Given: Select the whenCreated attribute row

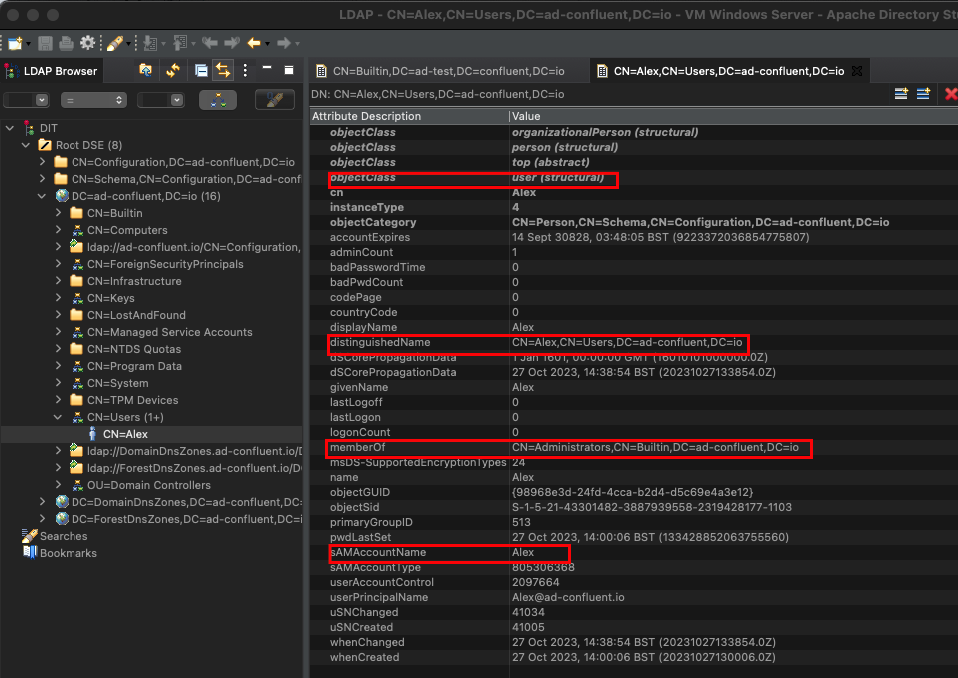Looking at the screenshot, I should 634,657.
